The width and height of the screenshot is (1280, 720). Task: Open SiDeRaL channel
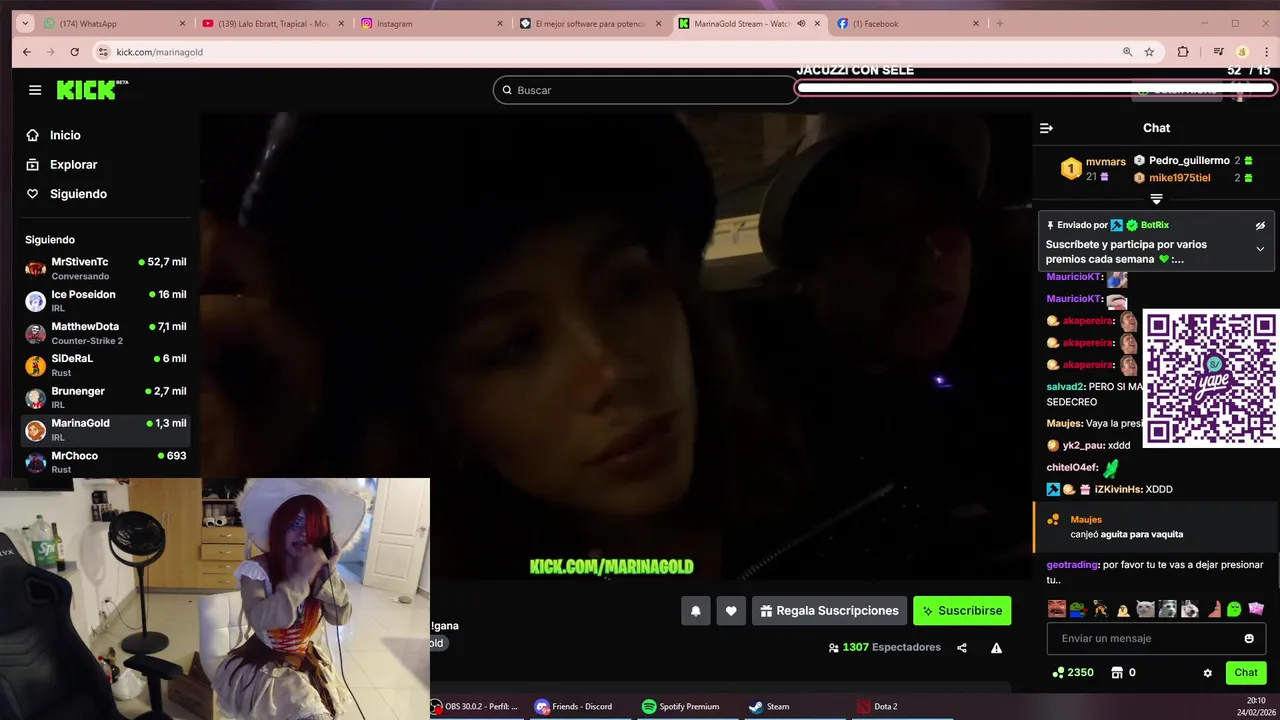point(105,365)
